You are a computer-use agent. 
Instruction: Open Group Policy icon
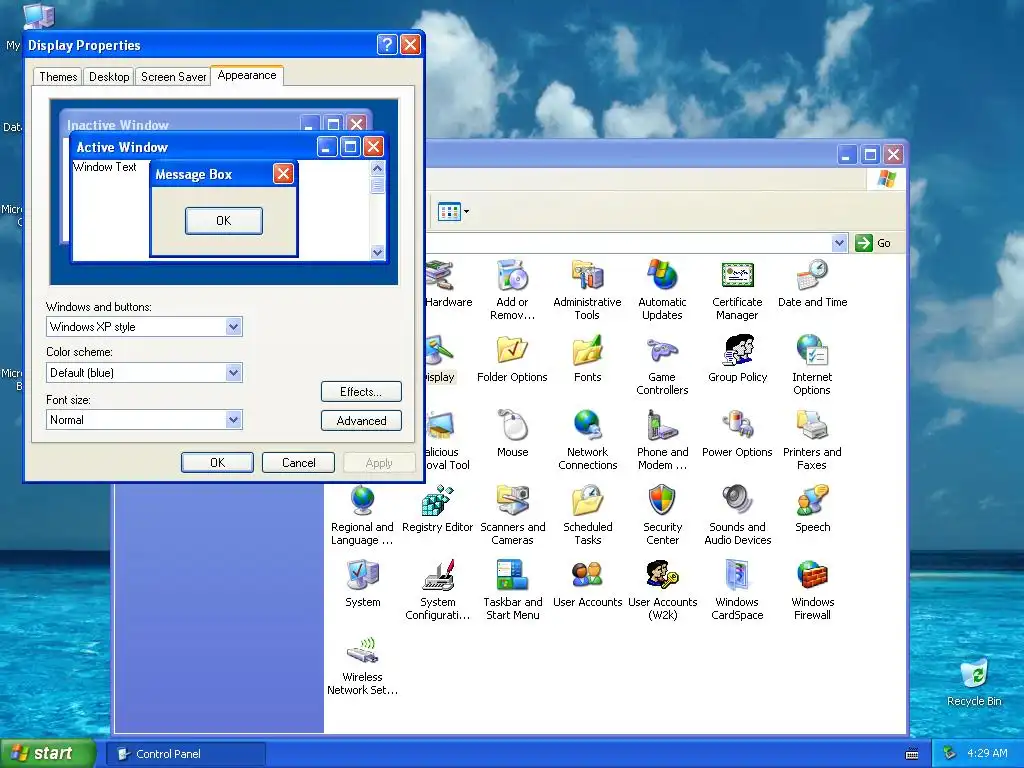(737, 351)
